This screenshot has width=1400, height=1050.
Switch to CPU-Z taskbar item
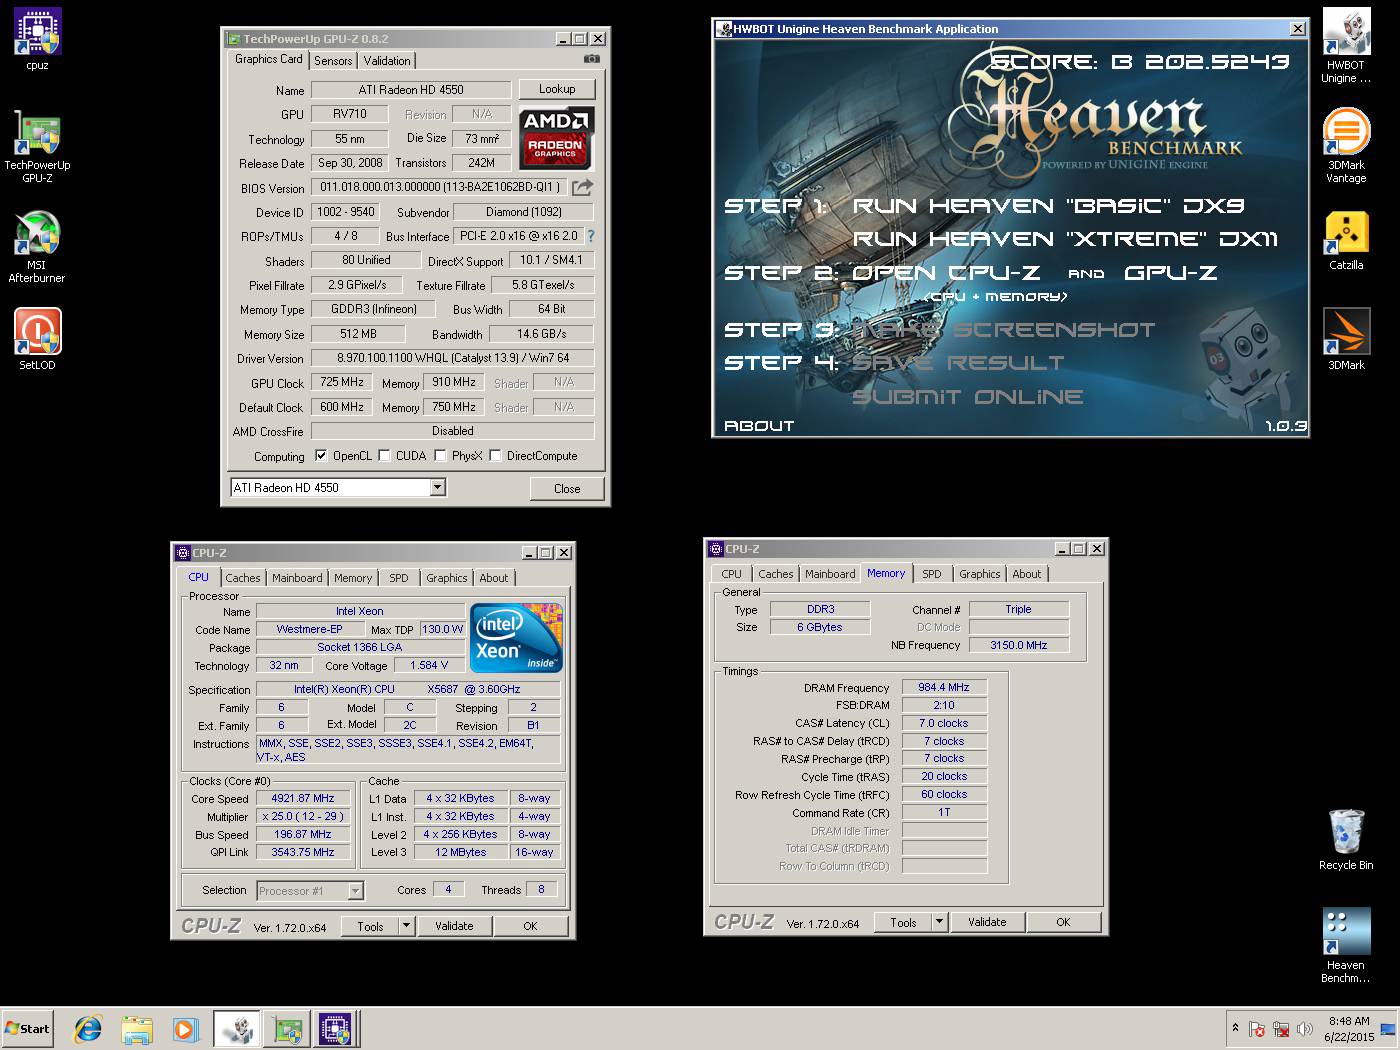pyautogui.click(x=336, y=1028)
